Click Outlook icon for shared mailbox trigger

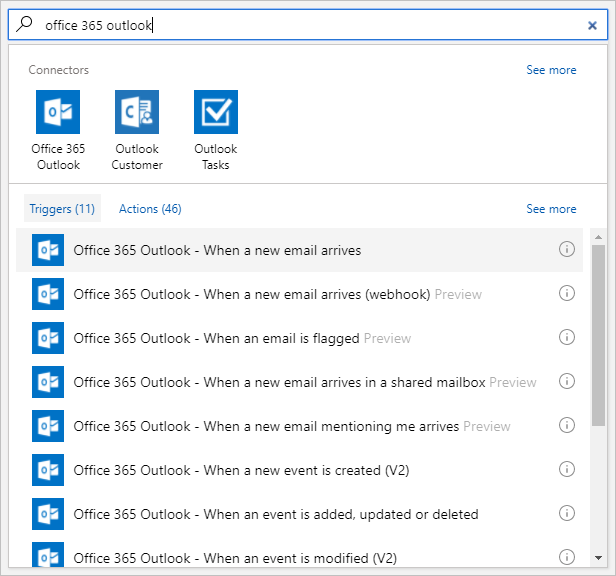click(48, 382)
